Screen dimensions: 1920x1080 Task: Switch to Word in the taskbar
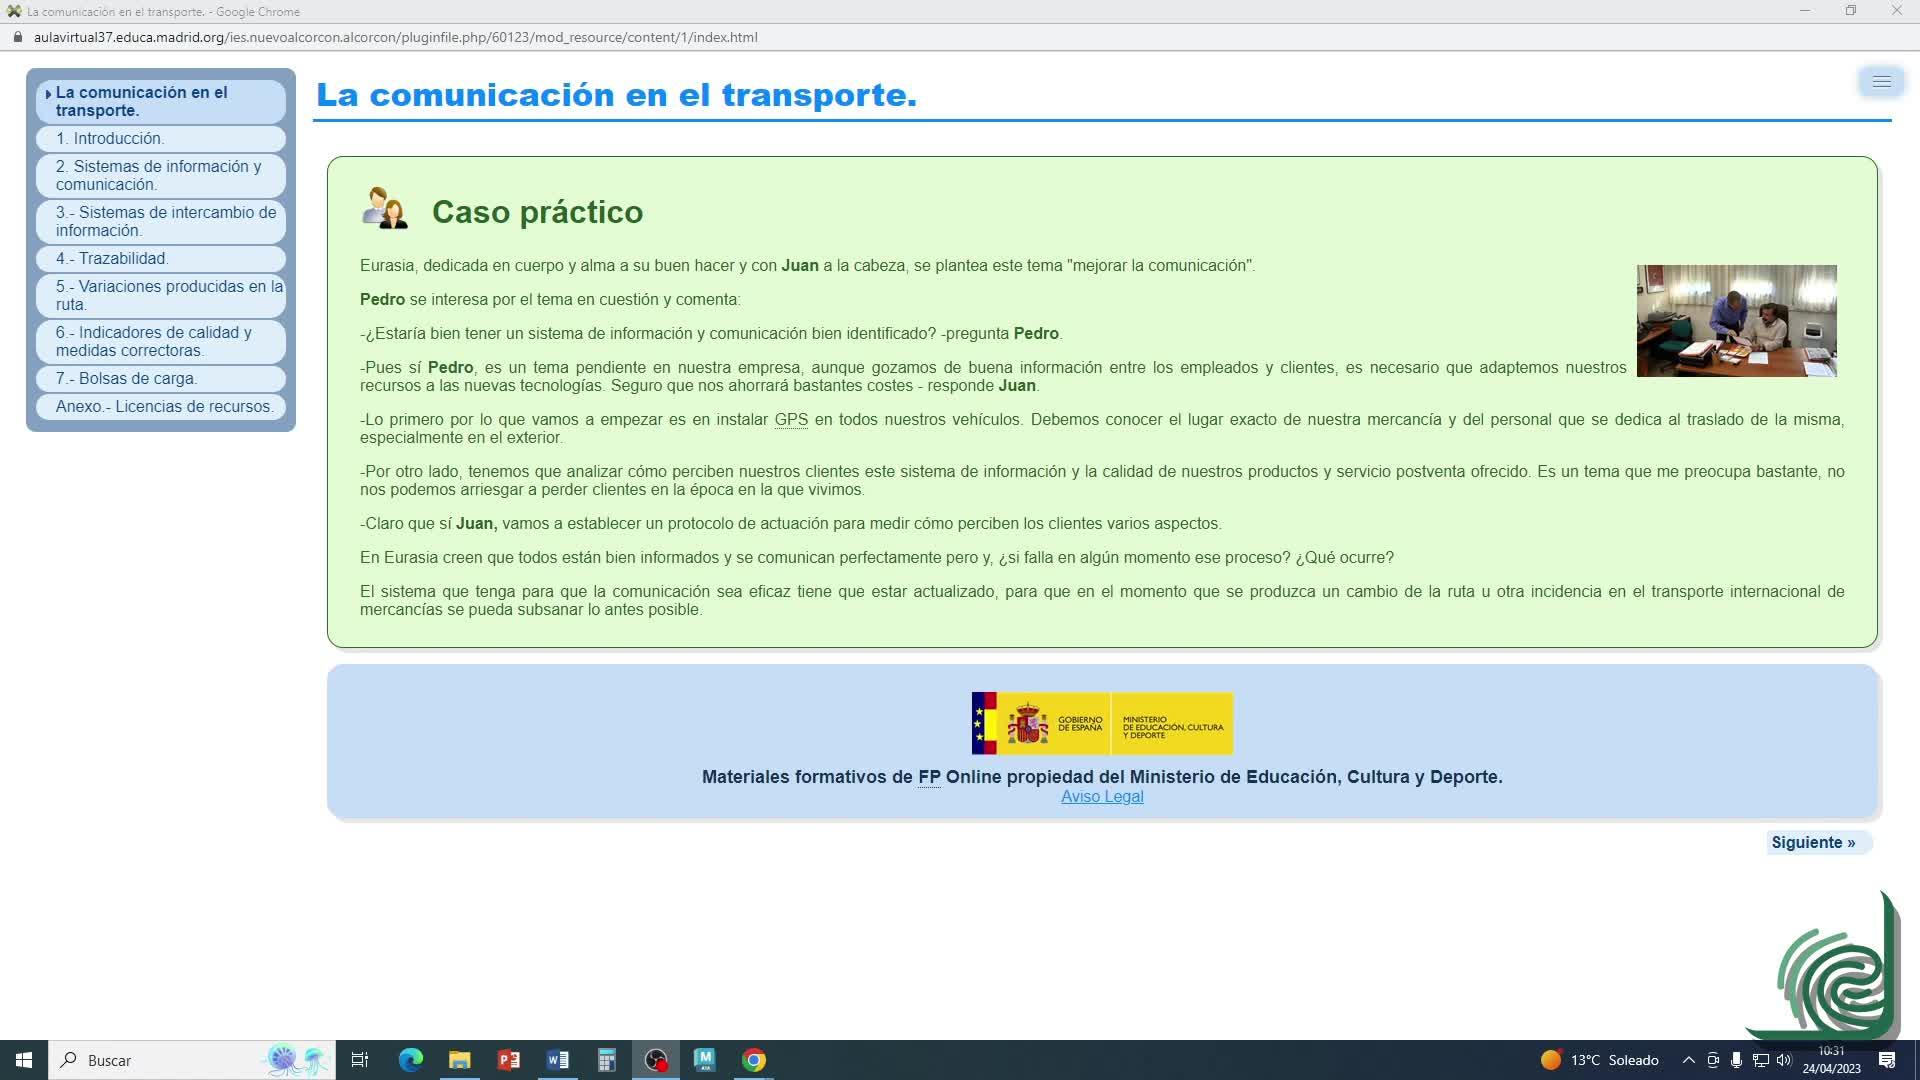(x=558, y=1060)
